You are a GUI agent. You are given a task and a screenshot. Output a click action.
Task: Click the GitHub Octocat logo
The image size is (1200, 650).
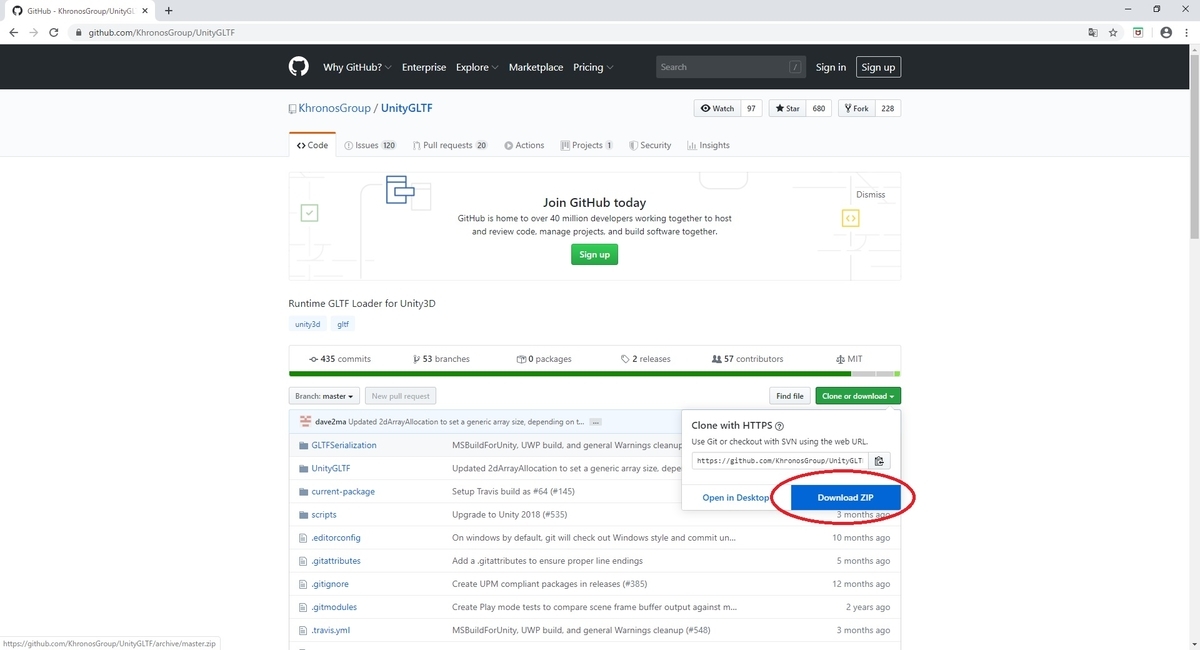pyautogui.click(x=298, y=67)
